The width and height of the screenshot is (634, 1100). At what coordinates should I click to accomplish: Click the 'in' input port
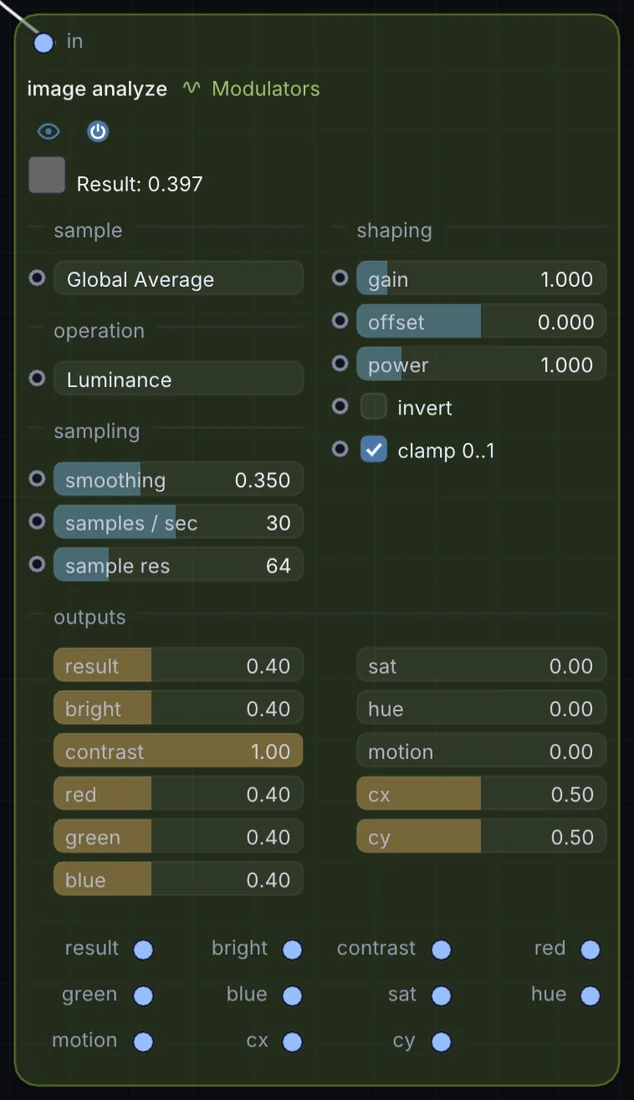click(x=43, y=43)
